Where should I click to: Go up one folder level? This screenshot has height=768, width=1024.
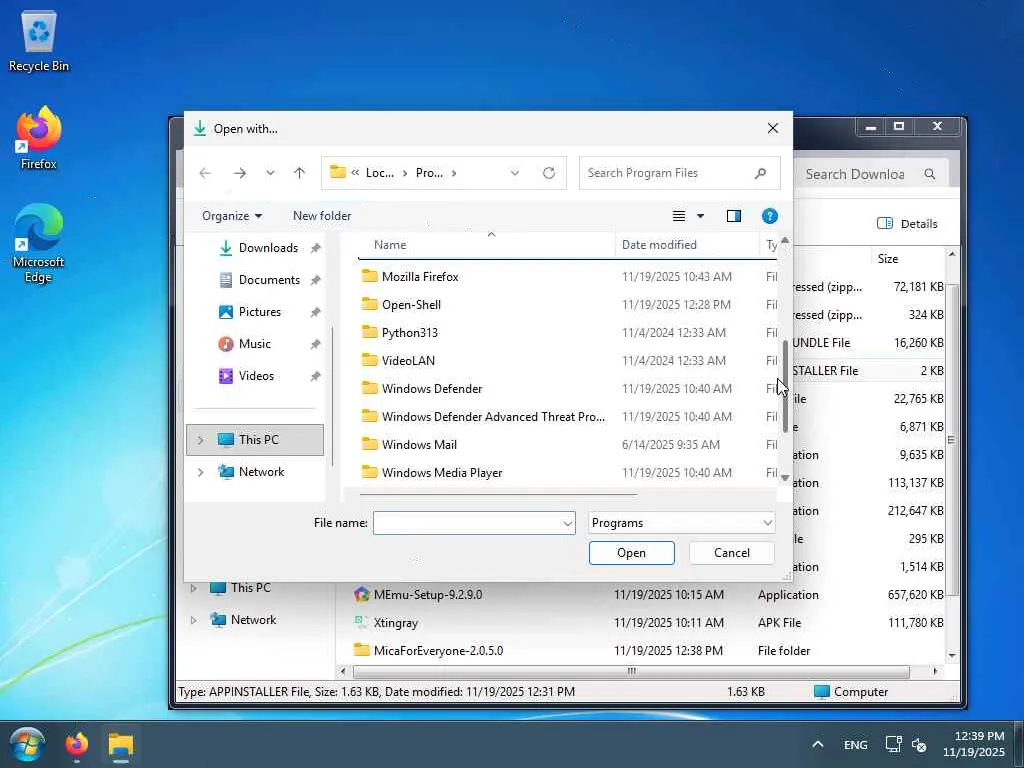[299, 173]
